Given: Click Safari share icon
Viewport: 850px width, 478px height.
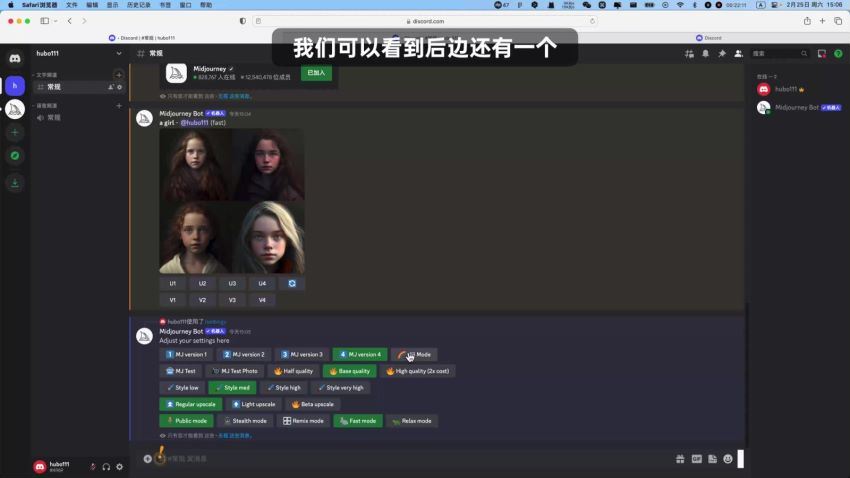Looking at the screenshot, I should (807, 21).
